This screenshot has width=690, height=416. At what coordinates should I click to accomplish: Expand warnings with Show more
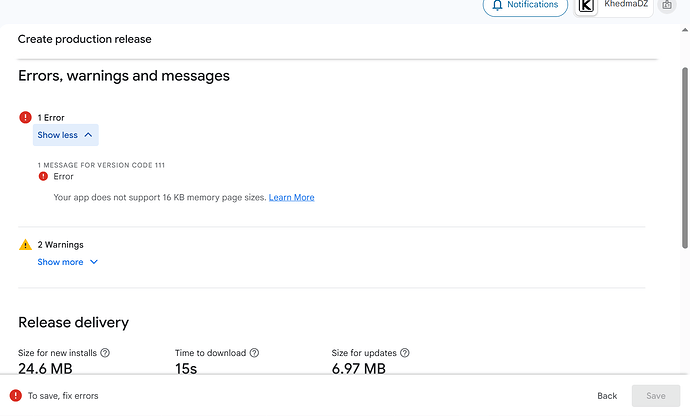click(x=67, y=262)
